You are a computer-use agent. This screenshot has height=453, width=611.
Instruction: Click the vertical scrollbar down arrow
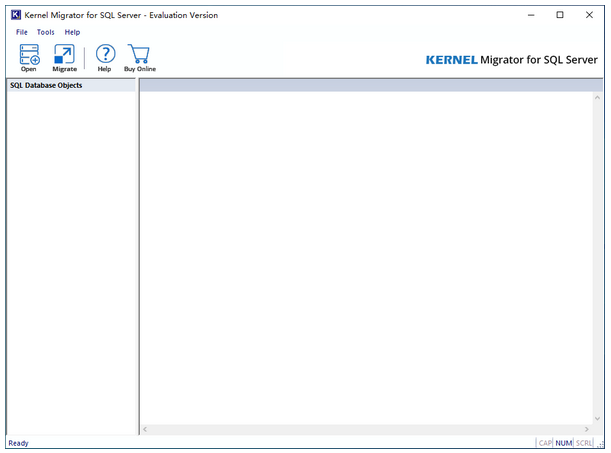597,419
